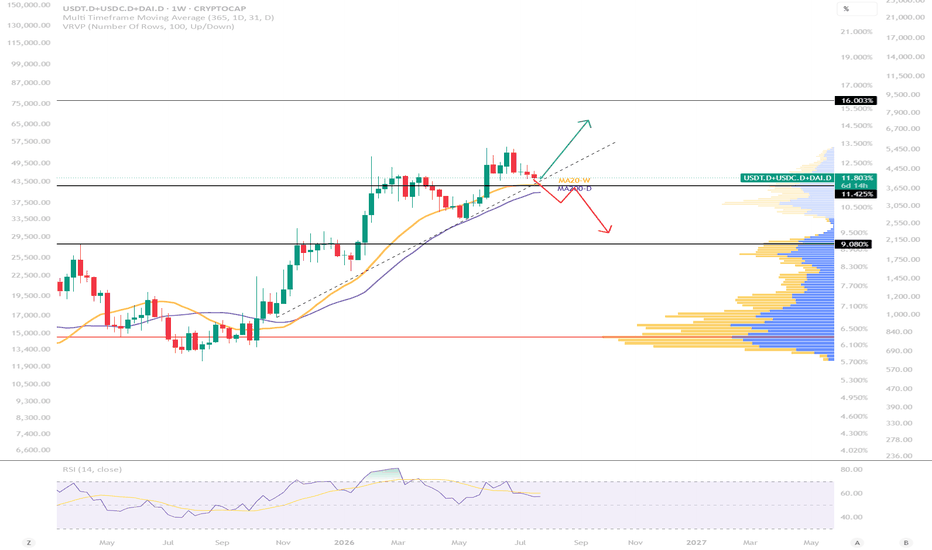Click the 80.00 level on RSI scale
Image resolution: width=932 pixels, height=550 pixels.
[x=852, y=470]
